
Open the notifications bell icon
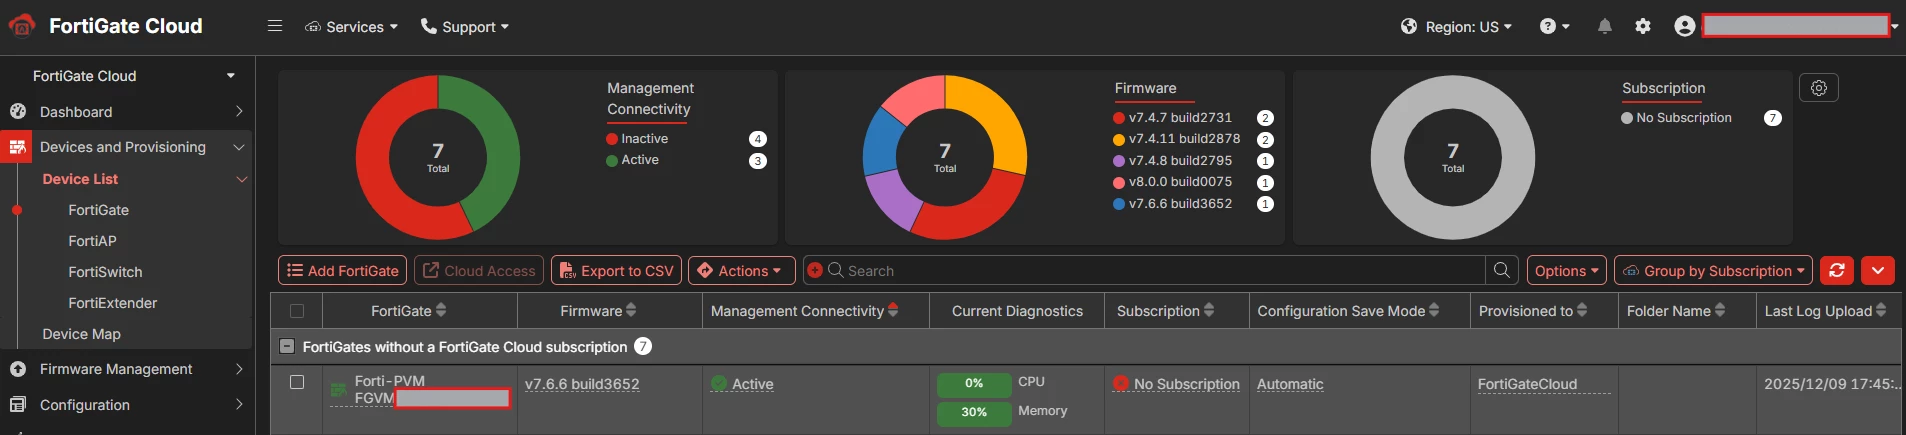point(1605,27)
